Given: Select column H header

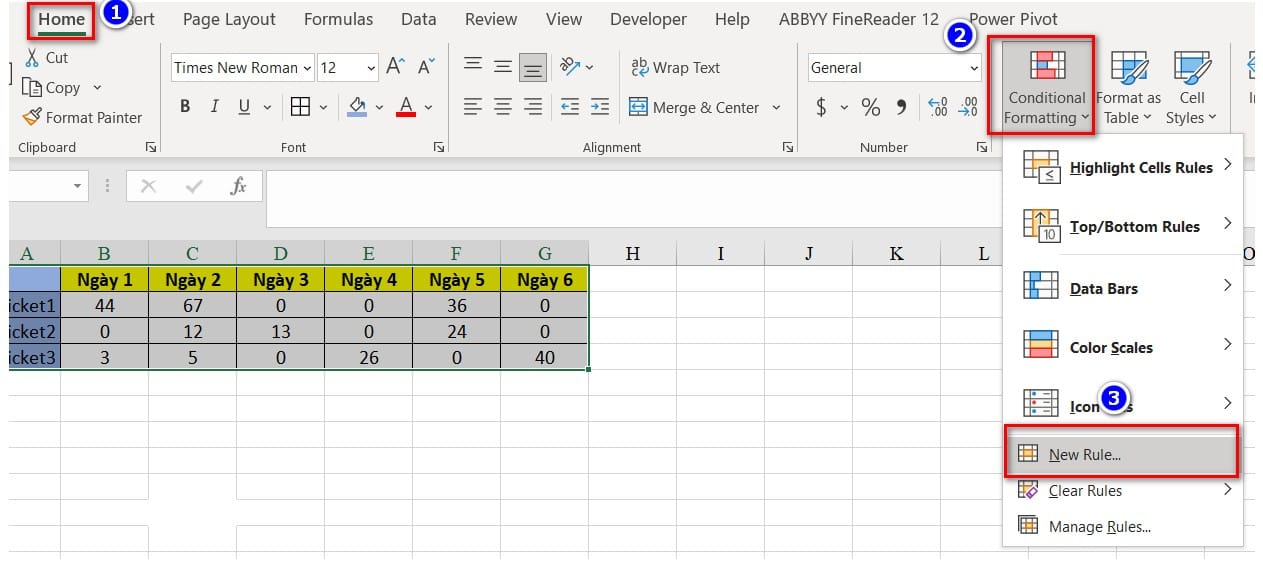Looking at the screenshot, I should pos(633,253).
